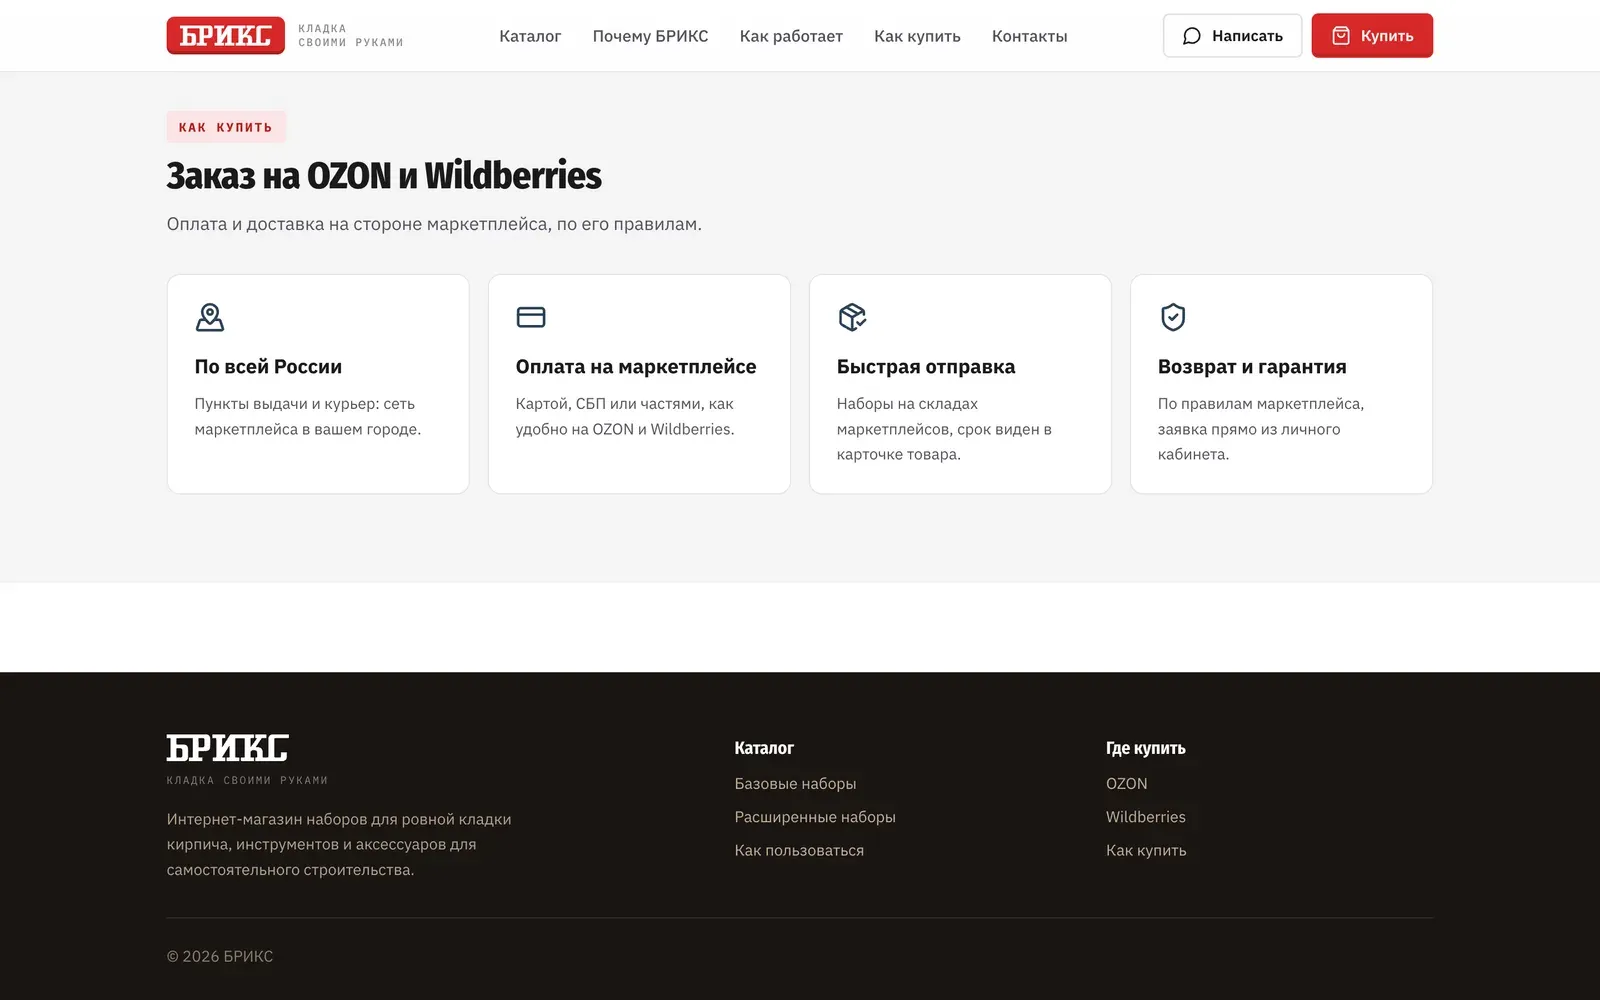Navigate to Контакты in header
Viewport: 1600px width, 1000px height.
coord(1029,36)
